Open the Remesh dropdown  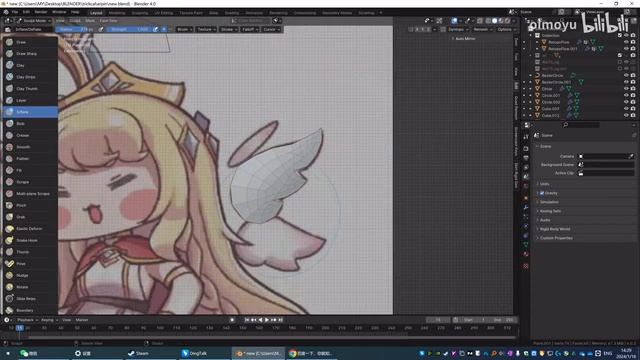[482, 29]
